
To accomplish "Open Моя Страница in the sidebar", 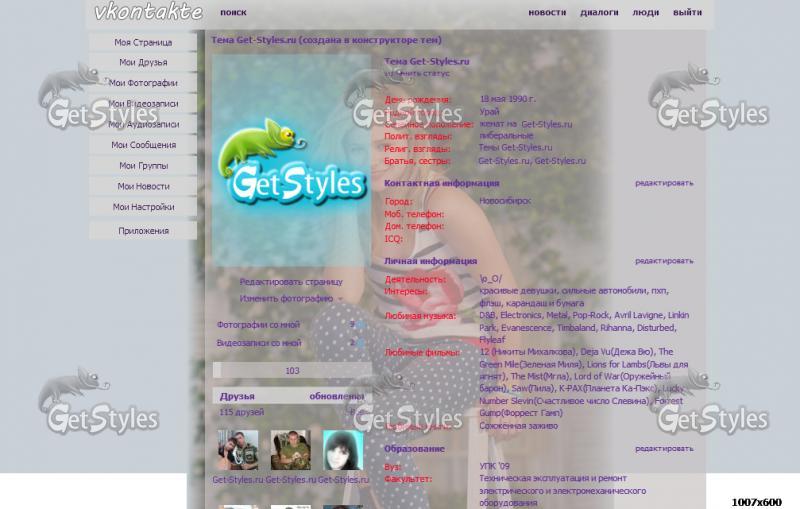I will 143,43.
